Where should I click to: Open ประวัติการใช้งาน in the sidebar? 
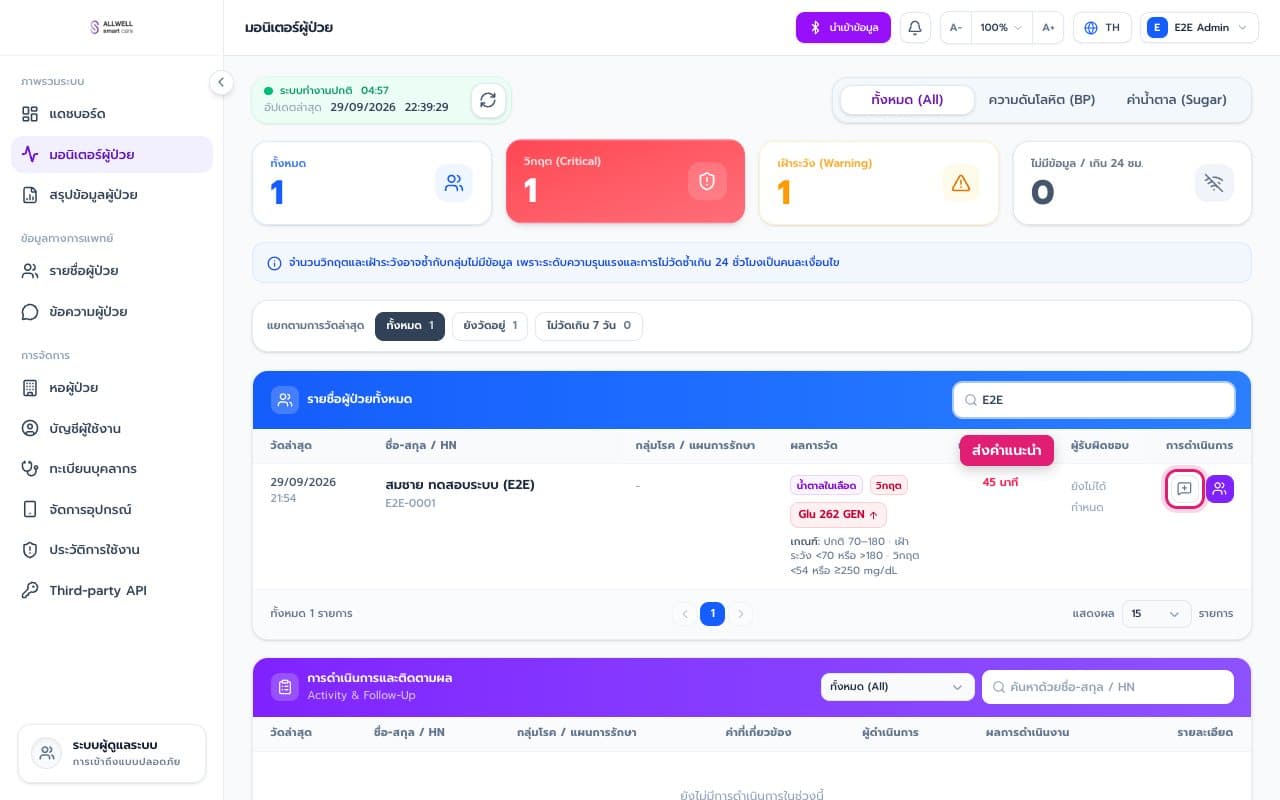coord(112,550)
